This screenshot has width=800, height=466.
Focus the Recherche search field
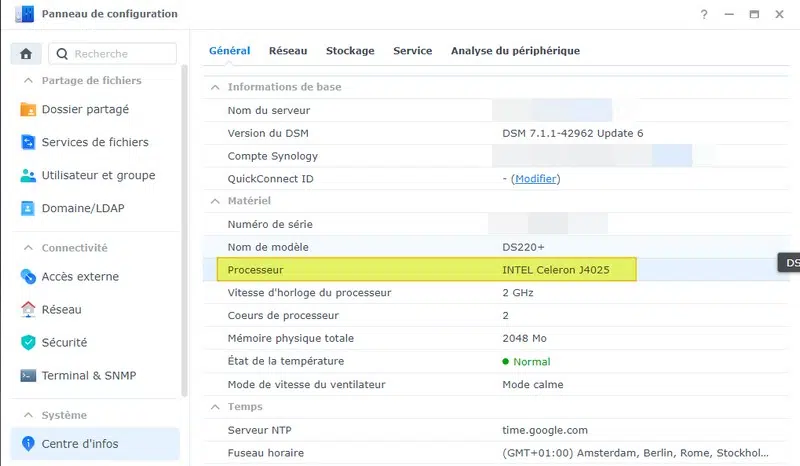pos(113,54)
